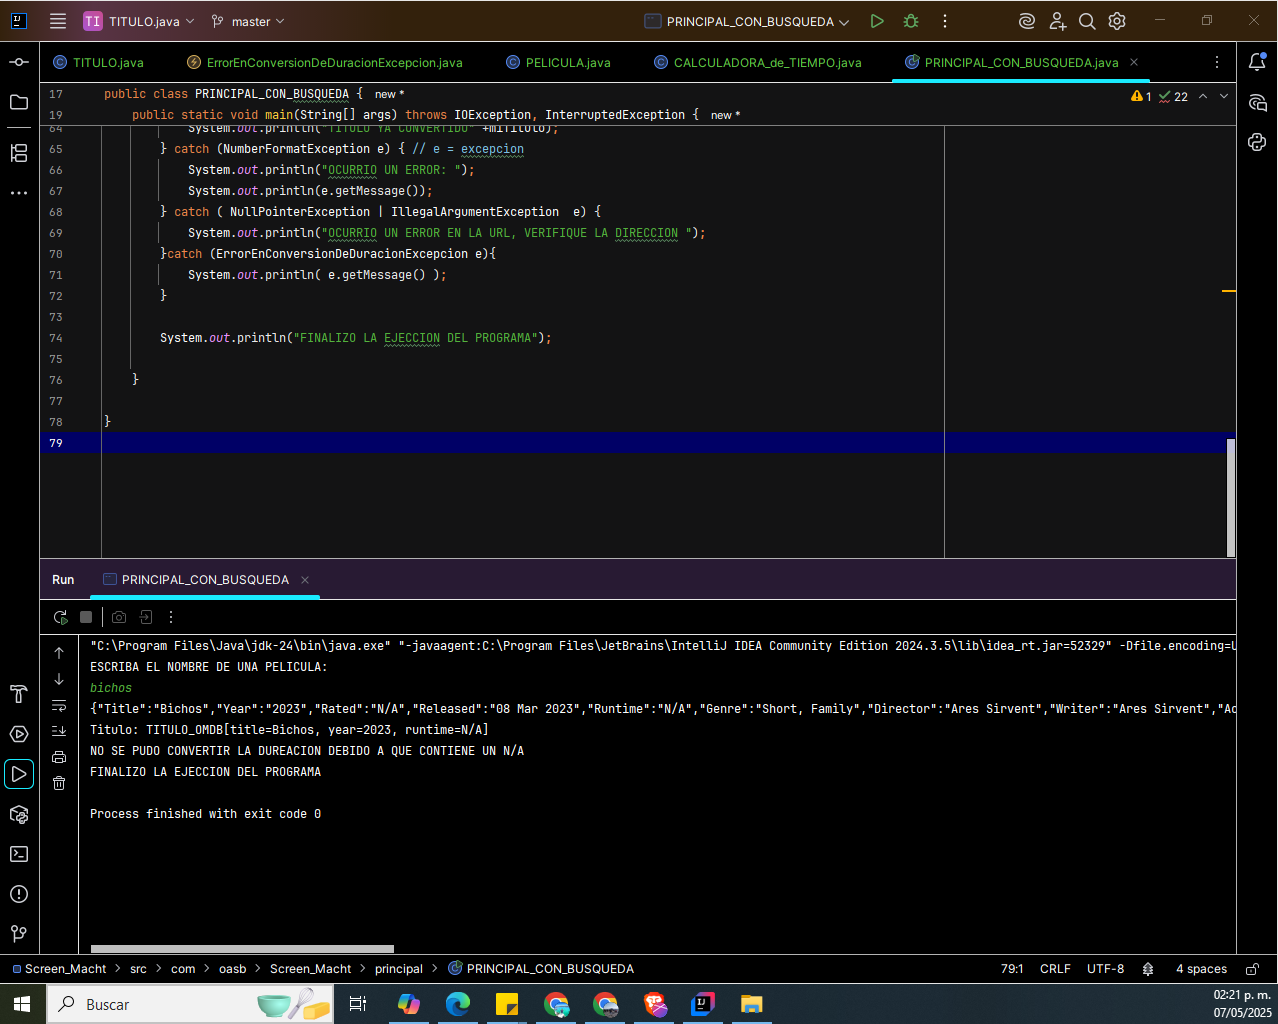Open the editor tabs more-options menu
The image size is (1278, 1024).
click(x=1216, y=62)
